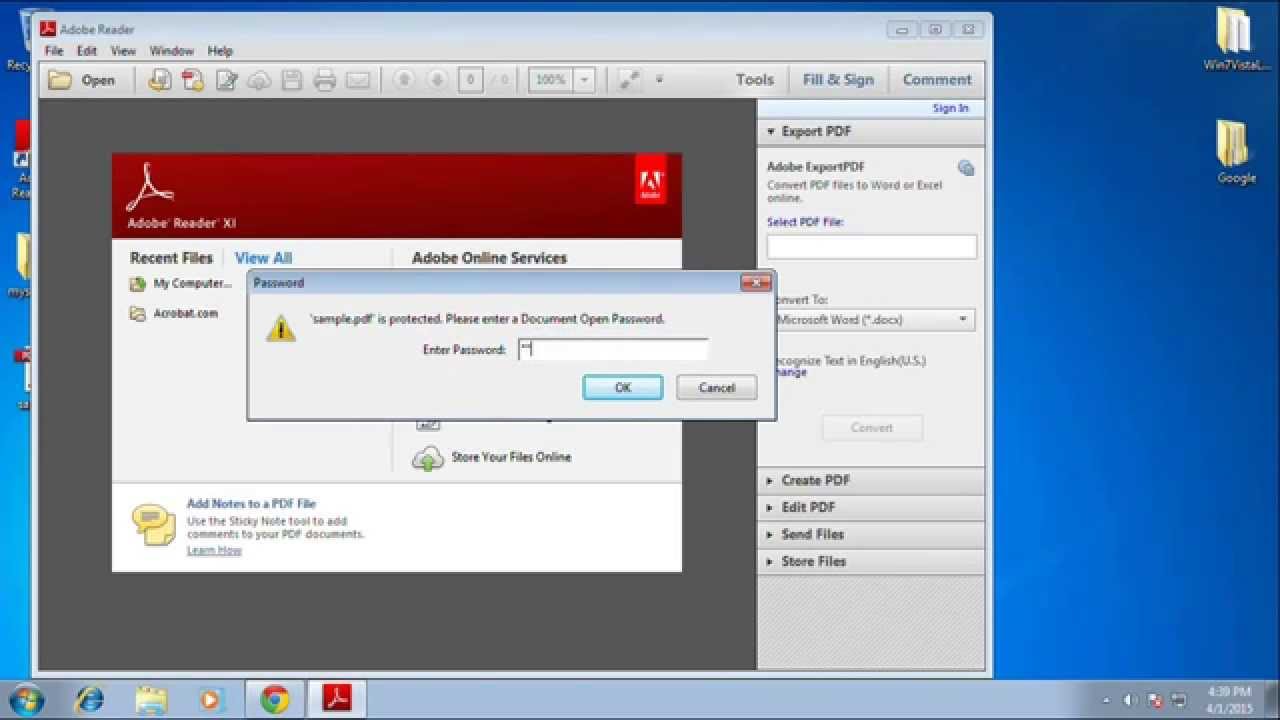Click the 100% zoom value box

(x=549, y=80)
